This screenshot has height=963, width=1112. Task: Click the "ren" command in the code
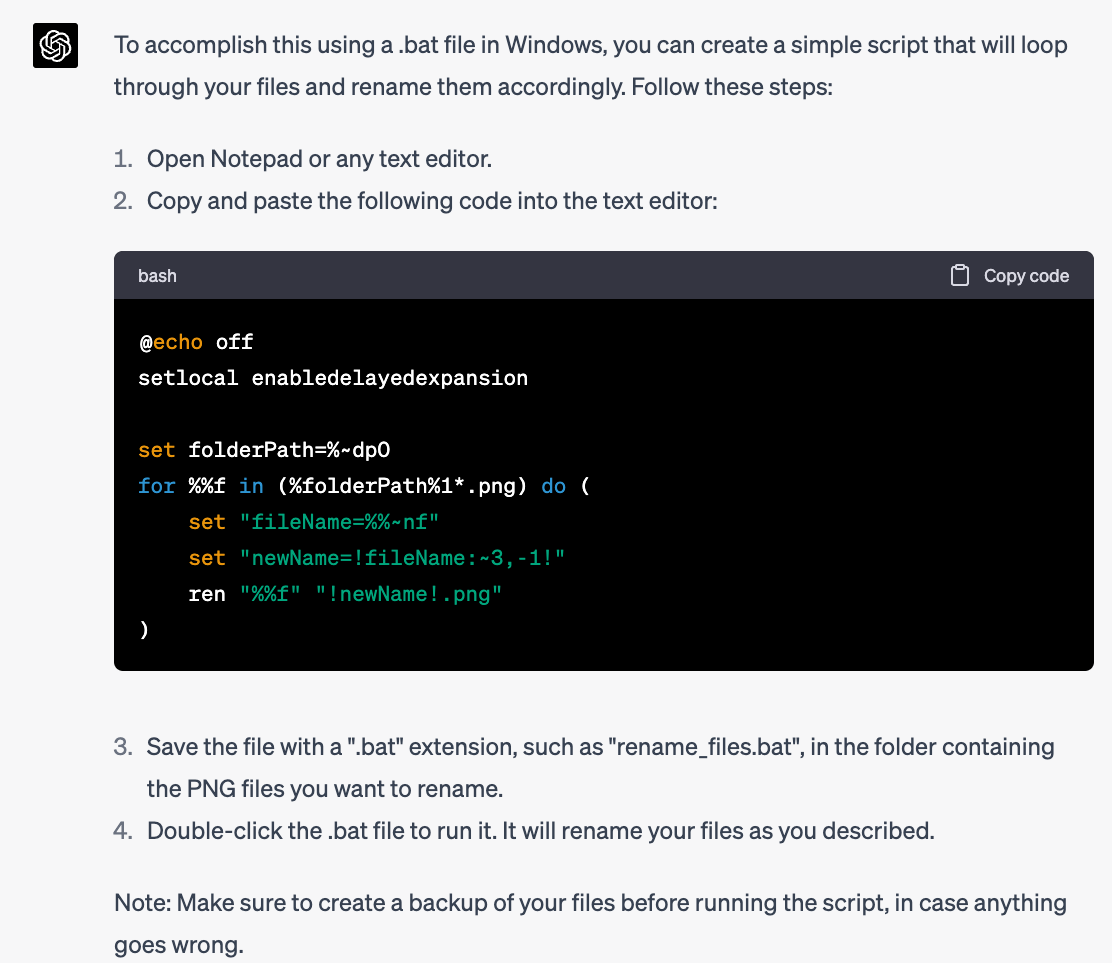point(207,594)
